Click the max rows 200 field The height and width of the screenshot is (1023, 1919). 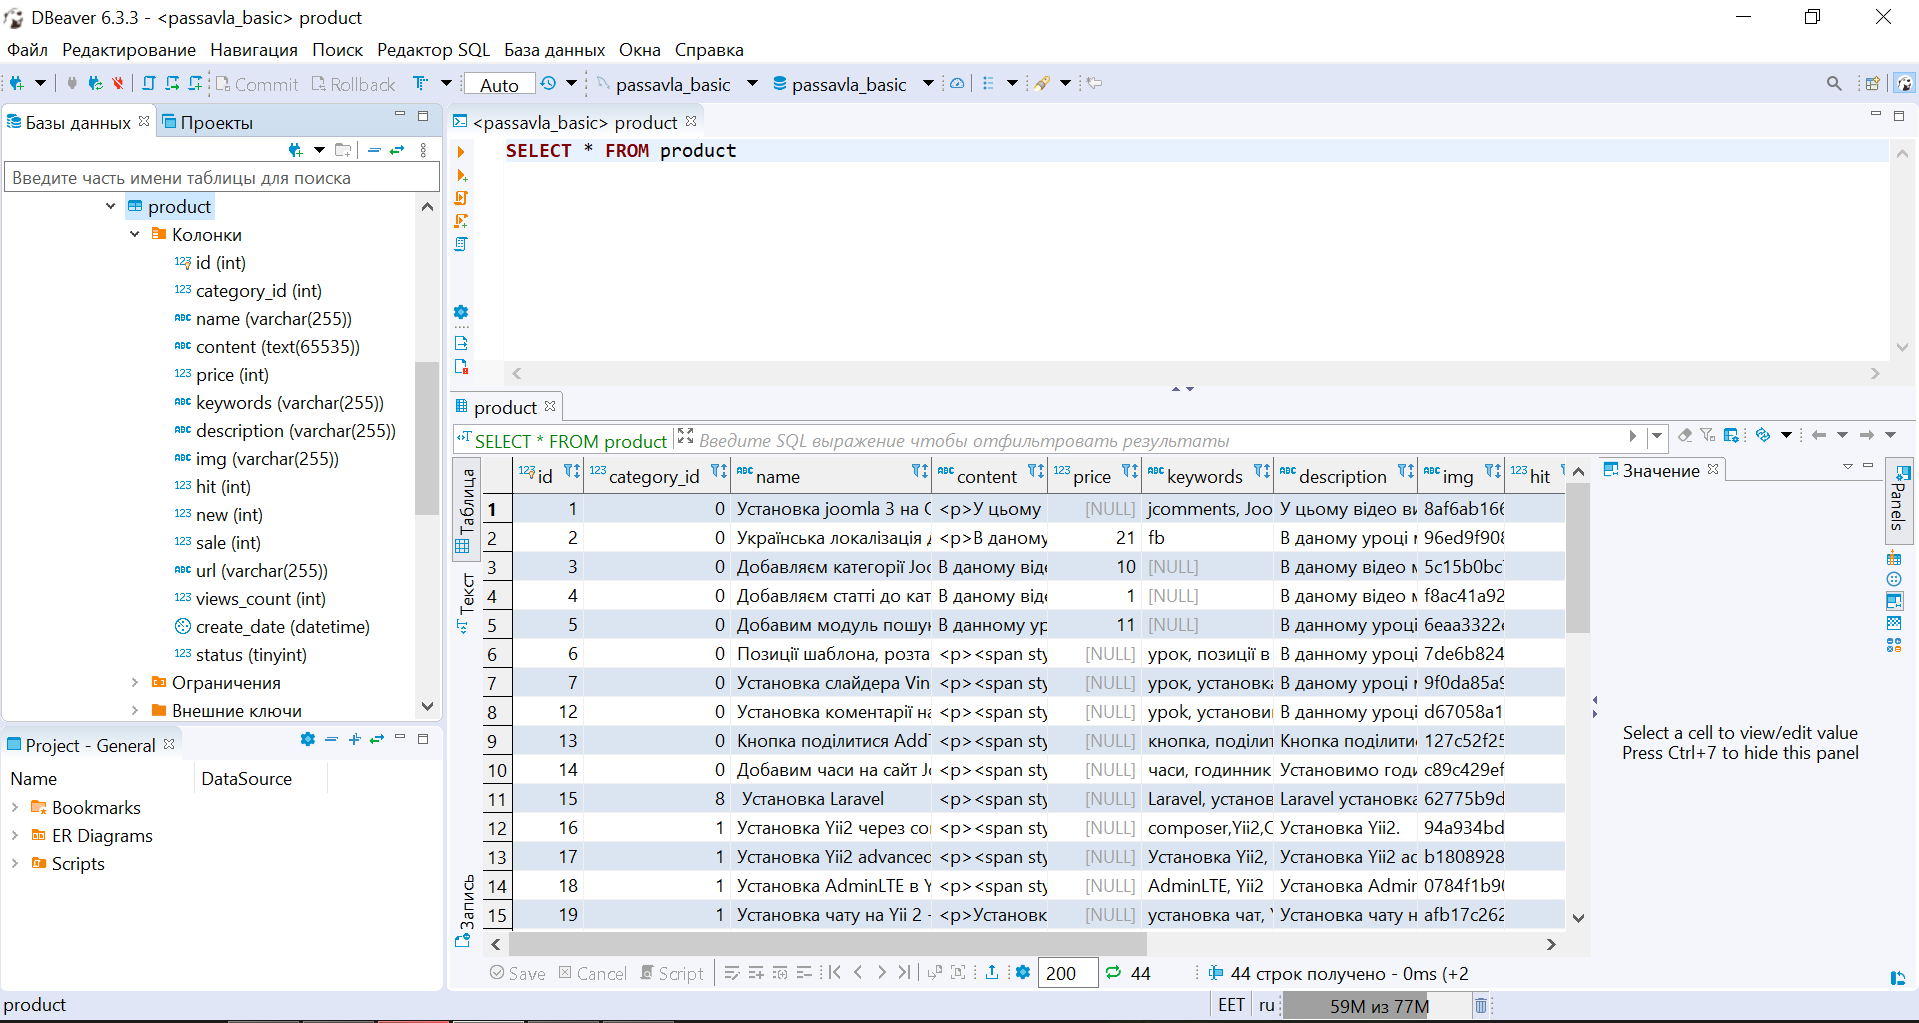(x=1067, y=973)
